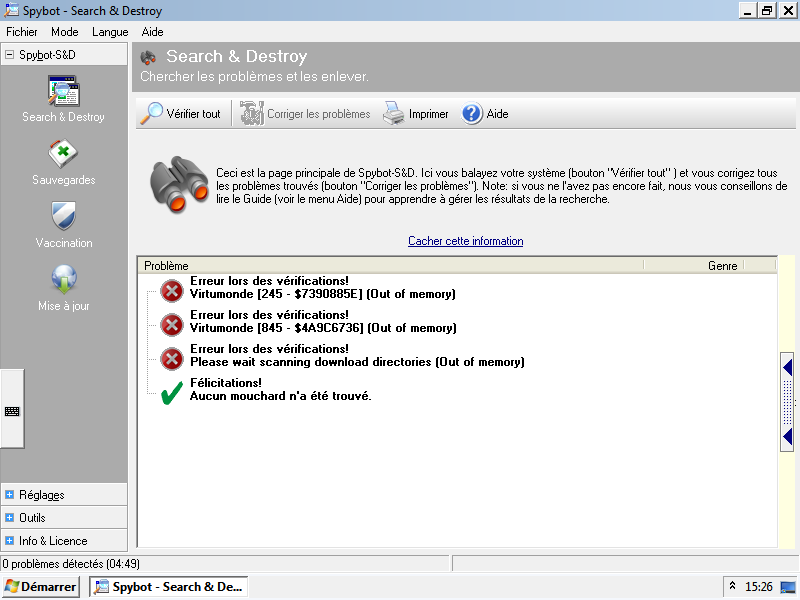Click the lower blue arrow on right panel
Screen dimensions: 800x600
coord(787,437)
